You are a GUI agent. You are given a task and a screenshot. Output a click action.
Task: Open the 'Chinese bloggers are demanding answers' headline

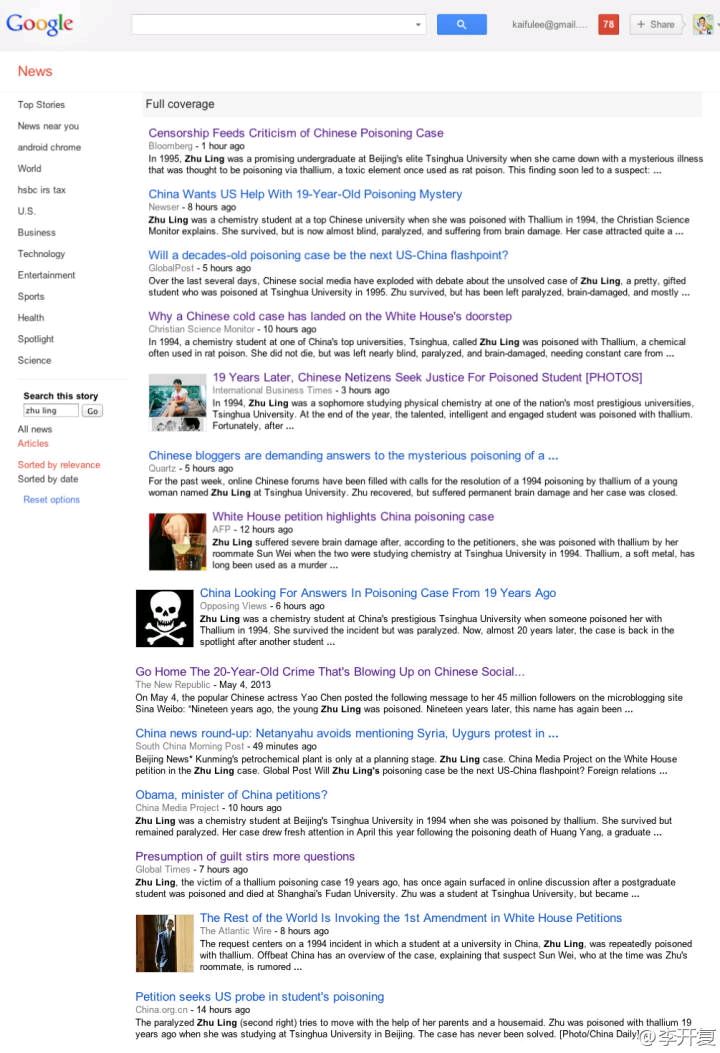(x=353, y=455)
